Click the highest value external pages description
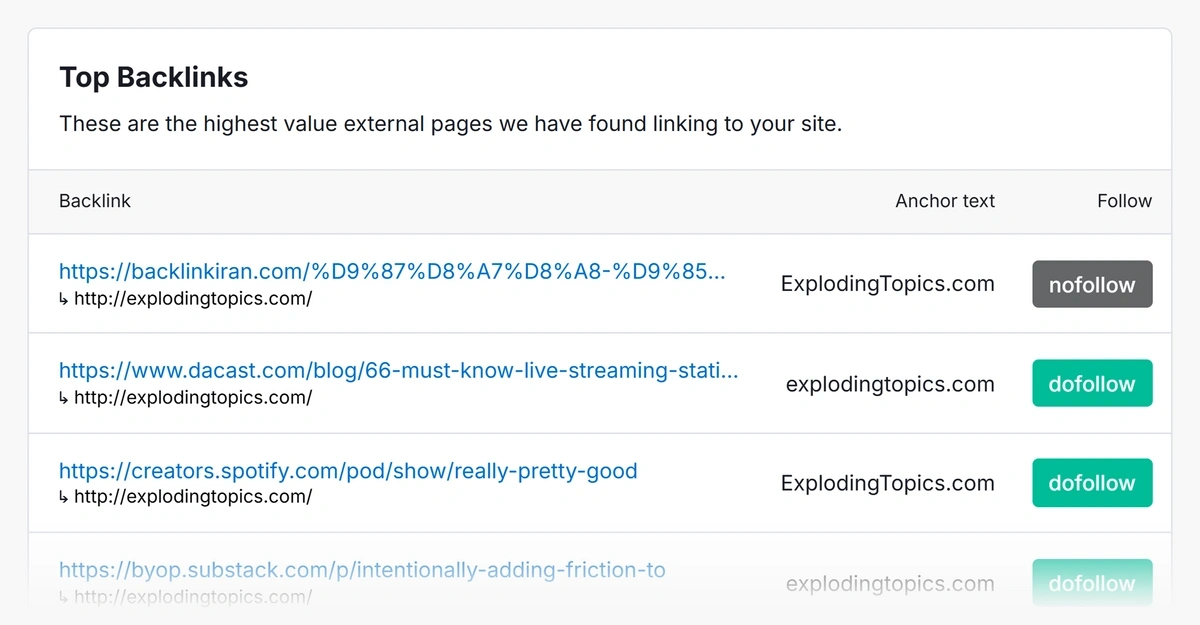This screenshot has height=625, width=1200. point(450,125)
